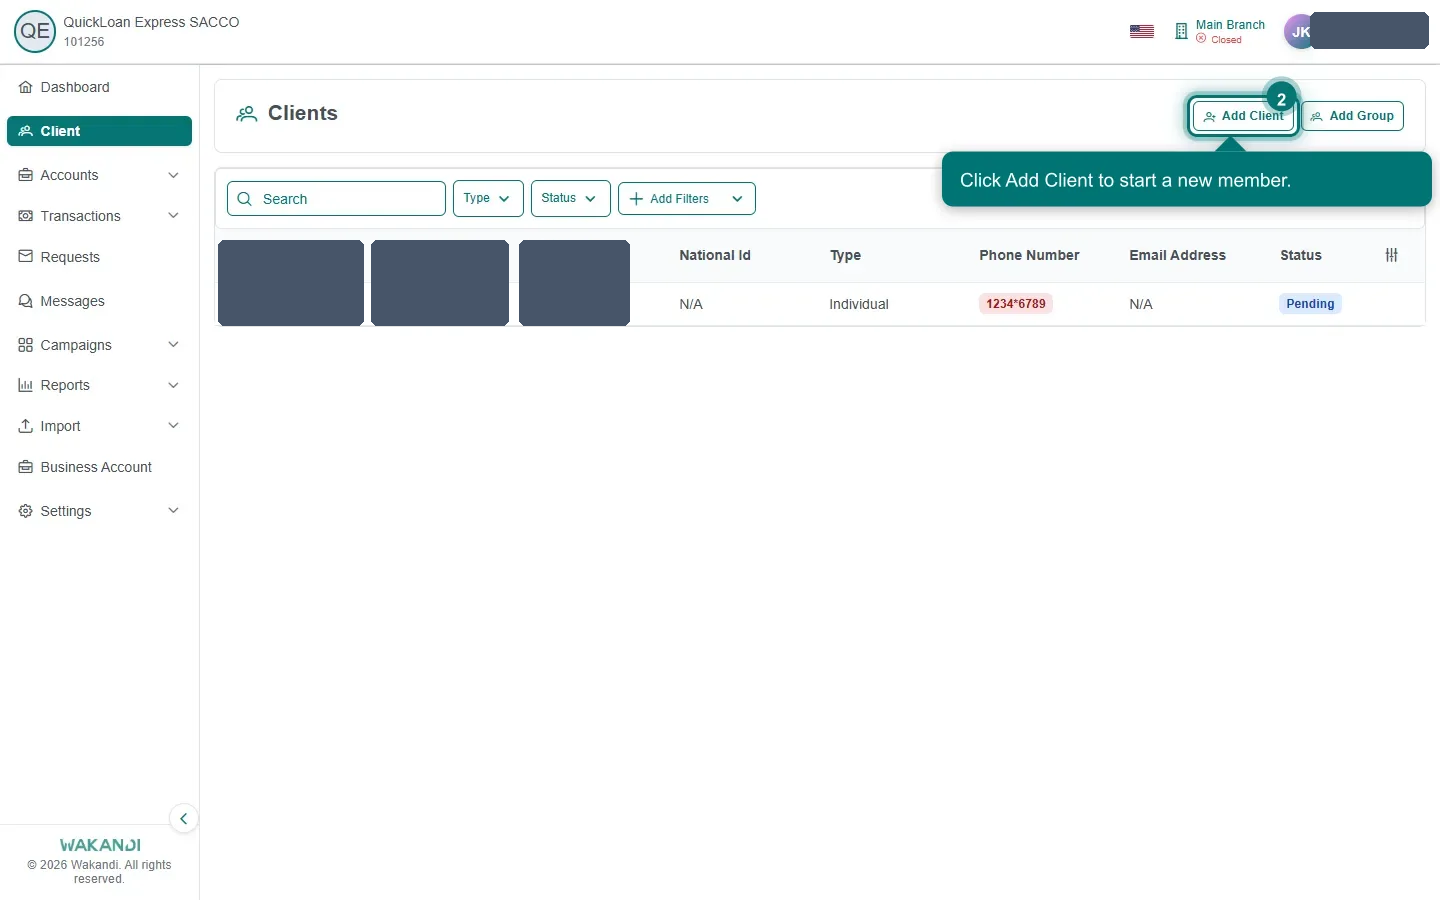Expand the Import chevron

click(173, 426)
